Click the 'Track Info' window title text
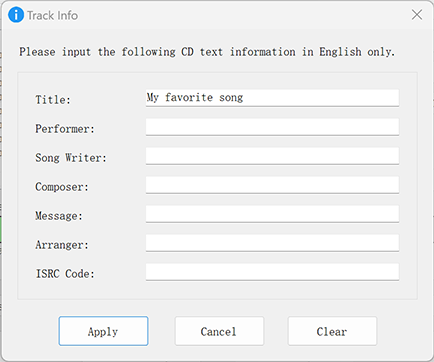The width and height of the screenshot is (434, 362). tap(52, 15)
